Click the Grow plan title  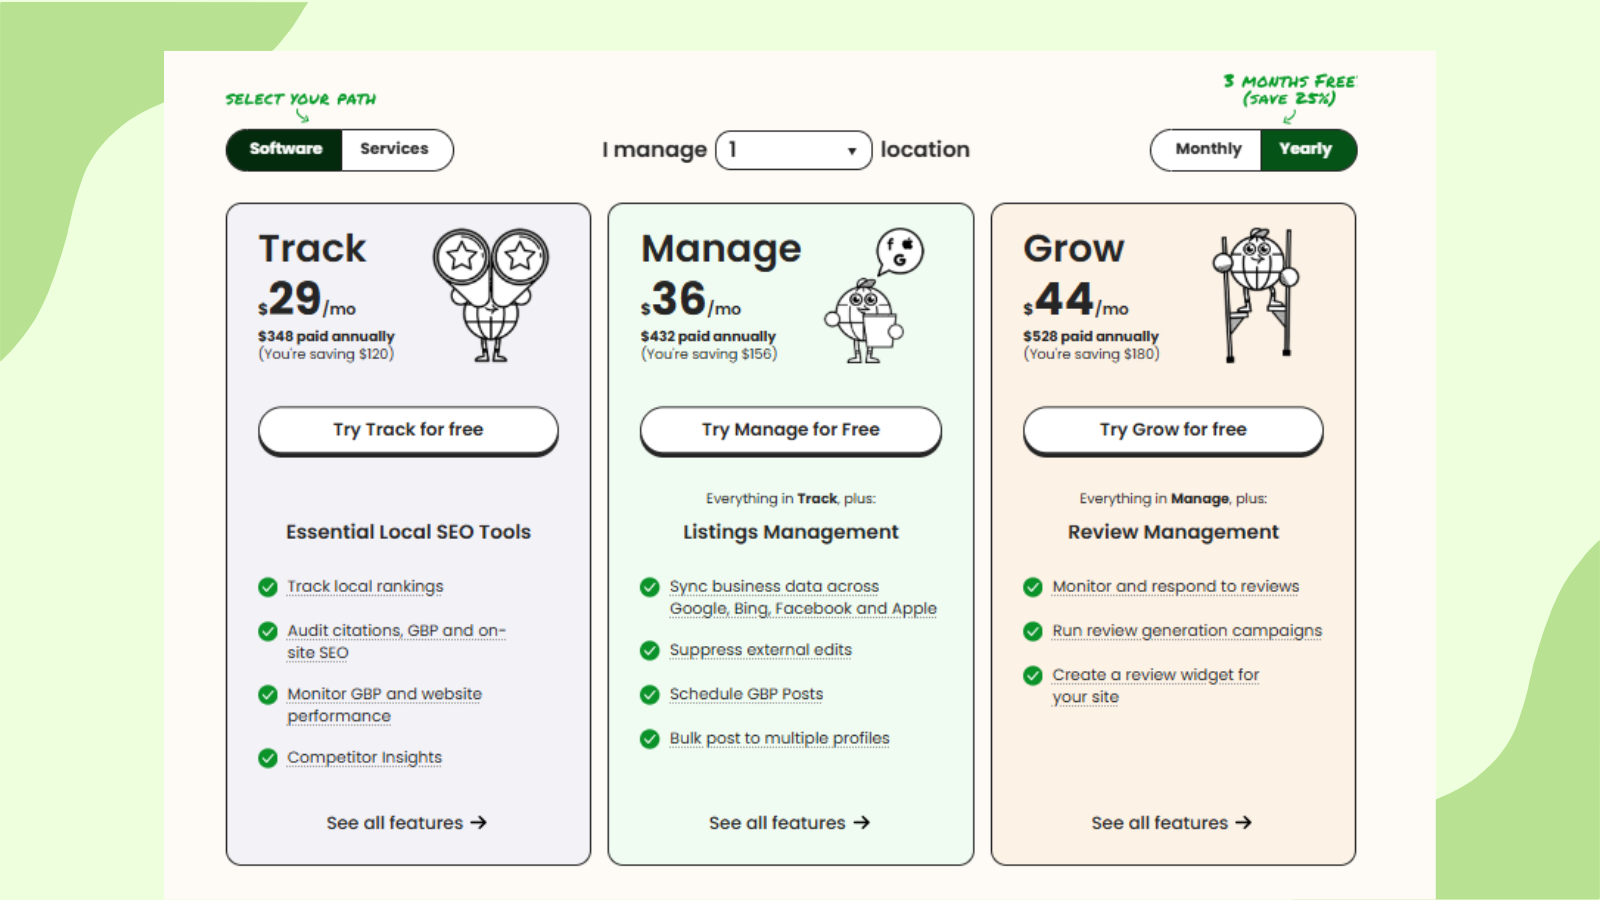pyautogui.click(x=1074, y=248)
